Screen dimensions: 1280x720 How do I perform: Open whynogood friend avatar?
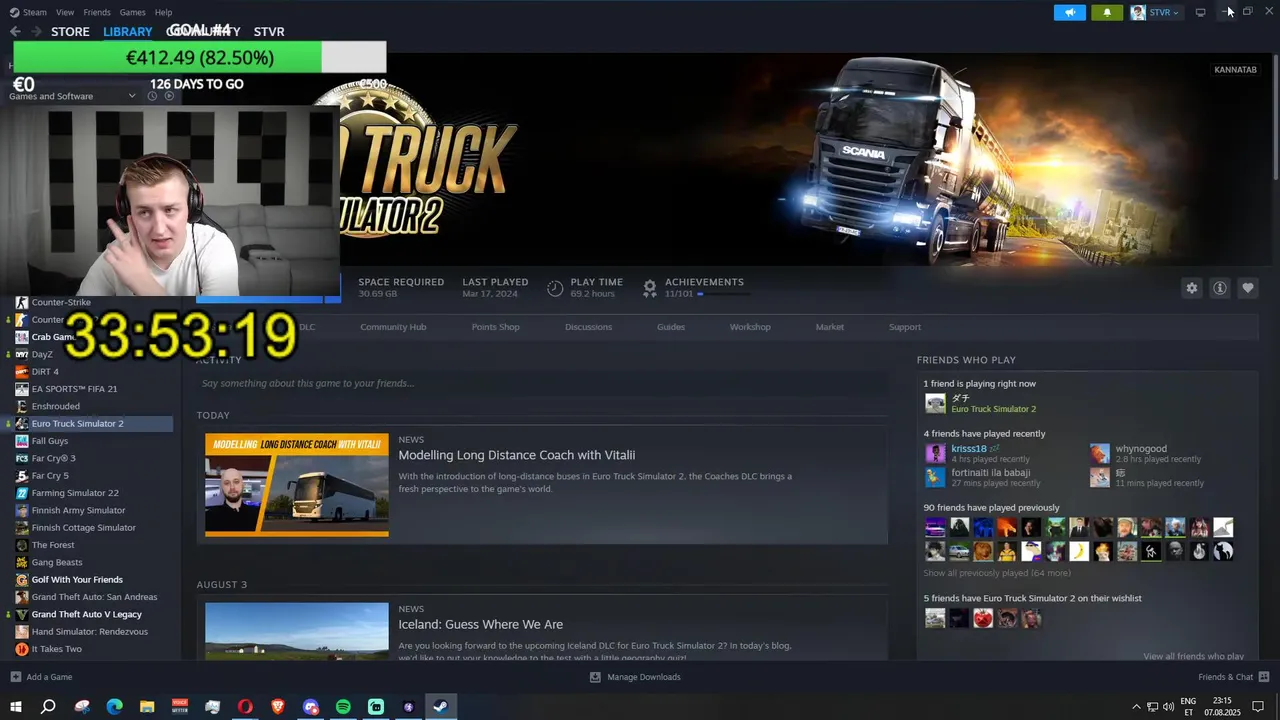click(1100, 454)
